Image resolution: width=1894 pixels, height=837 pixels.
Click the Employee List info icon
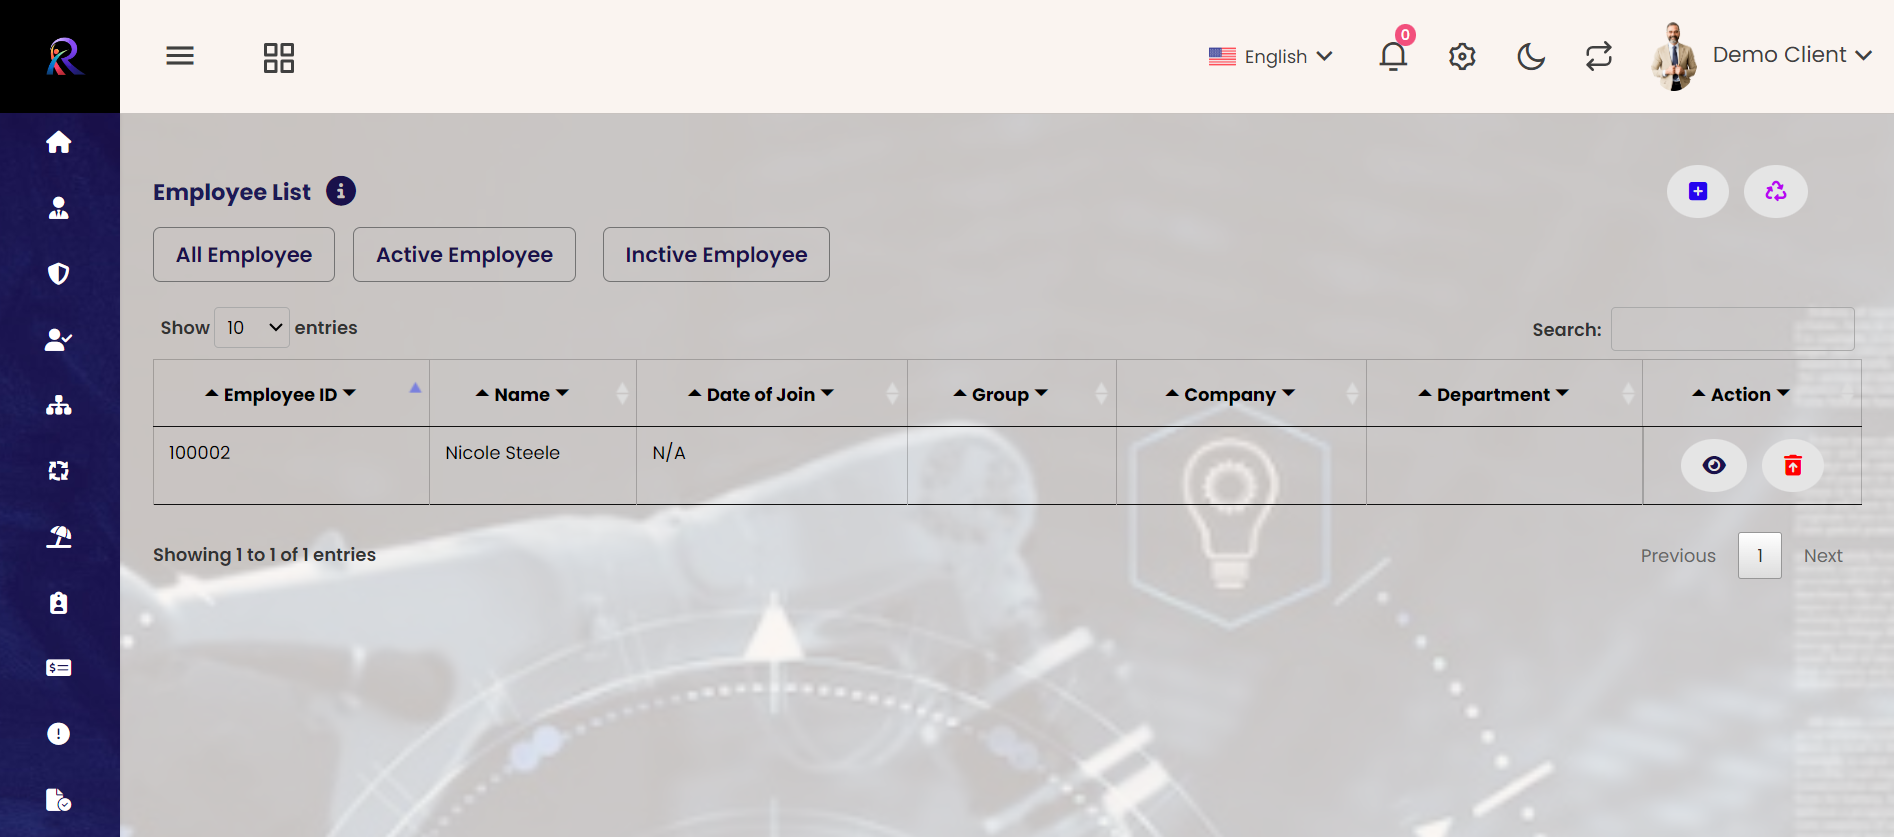pos(341,191)
